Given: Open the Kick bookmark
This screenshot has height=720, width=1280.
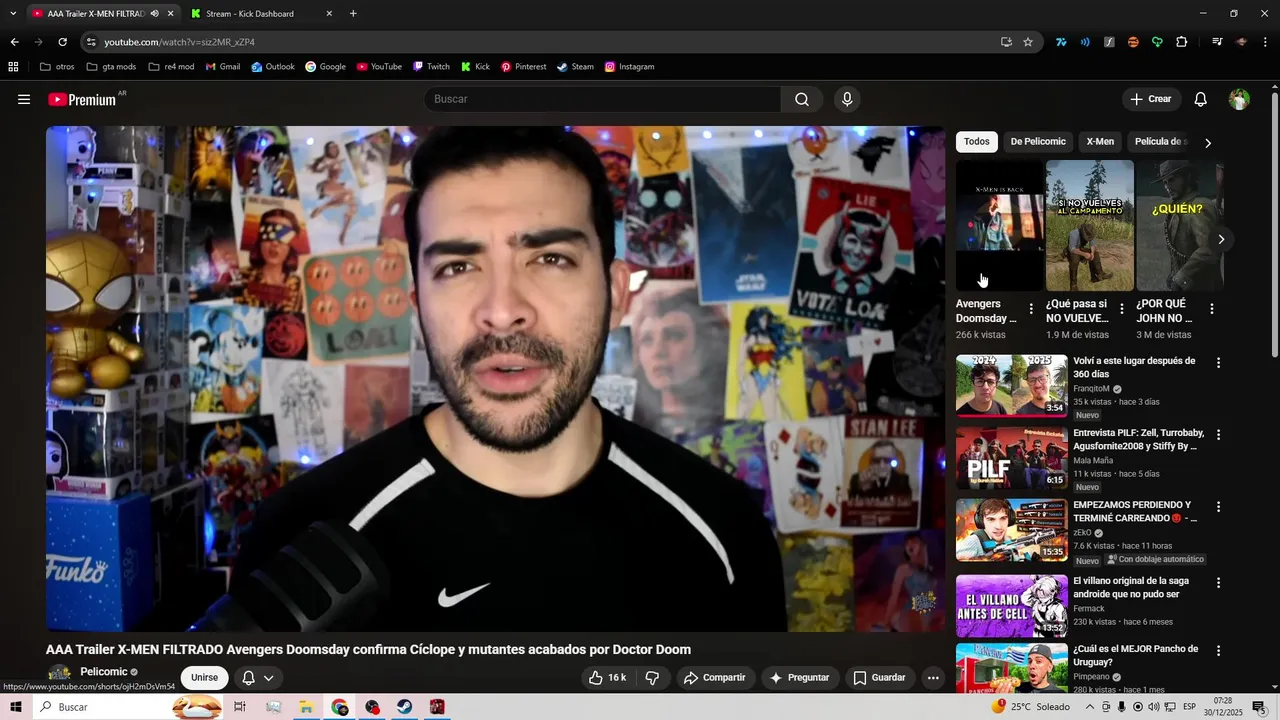Looking at the screenshot, I should coord(475,67).
